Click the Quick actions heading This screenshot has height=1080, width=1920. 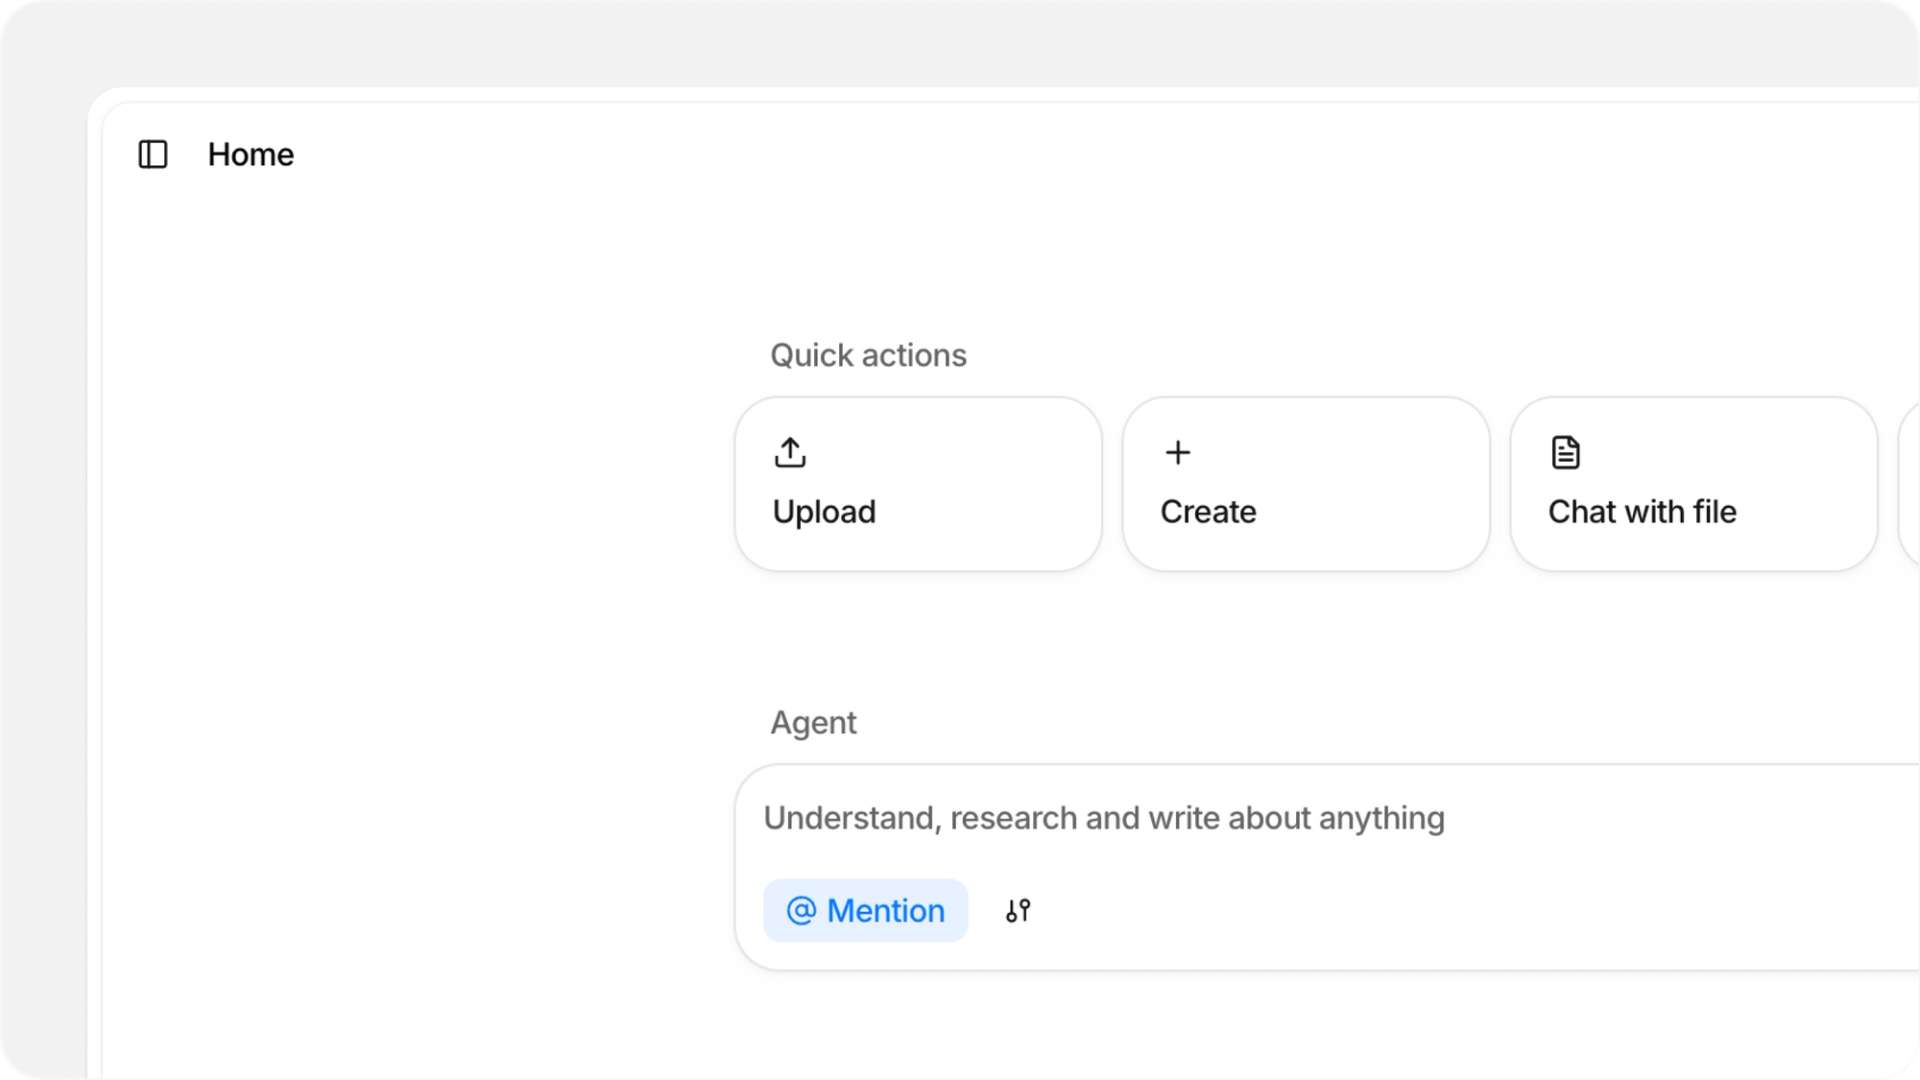click(868, 355)
